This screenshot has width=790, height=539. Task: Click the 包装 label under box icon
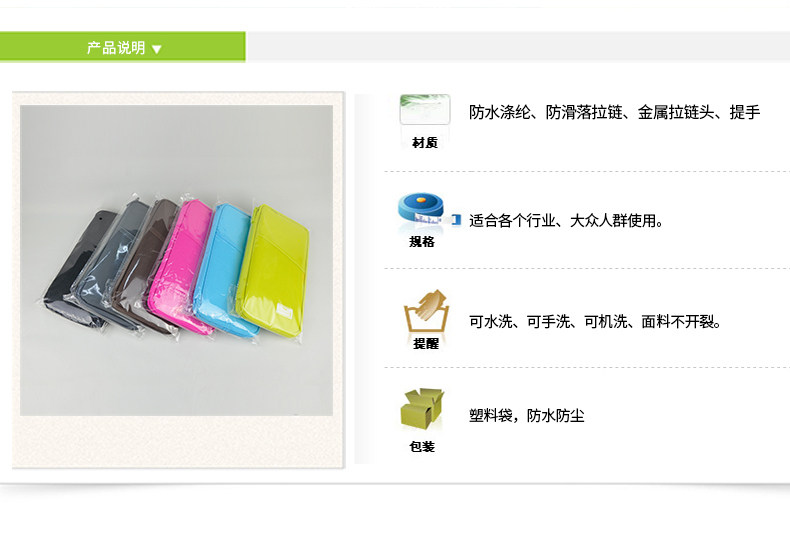(422, 446)
